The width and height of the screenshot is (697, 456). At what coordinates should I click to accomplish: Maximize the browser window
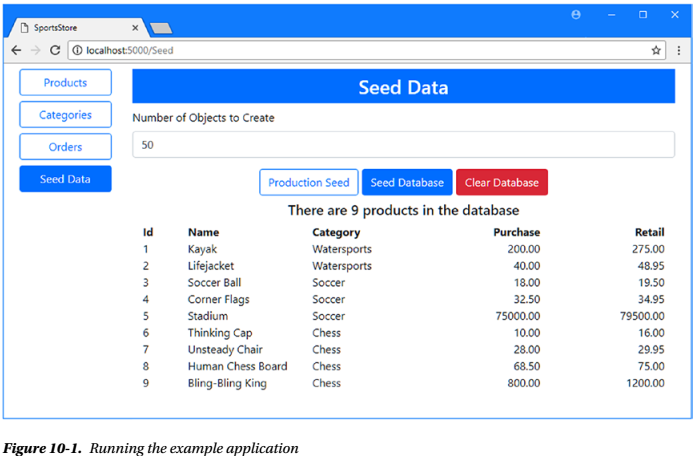click(x=643, y=16)
